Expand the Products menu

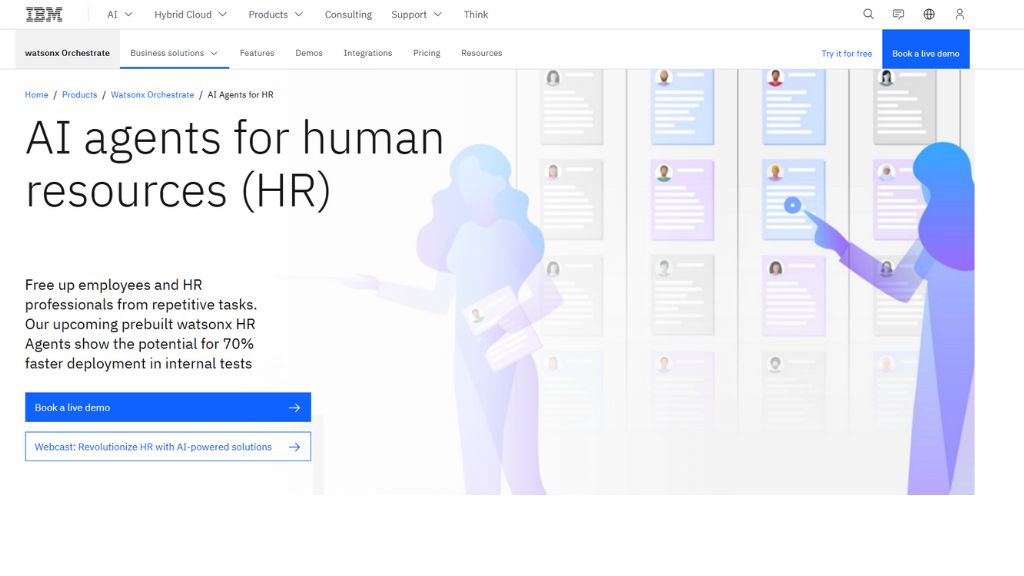coord(276,14)
